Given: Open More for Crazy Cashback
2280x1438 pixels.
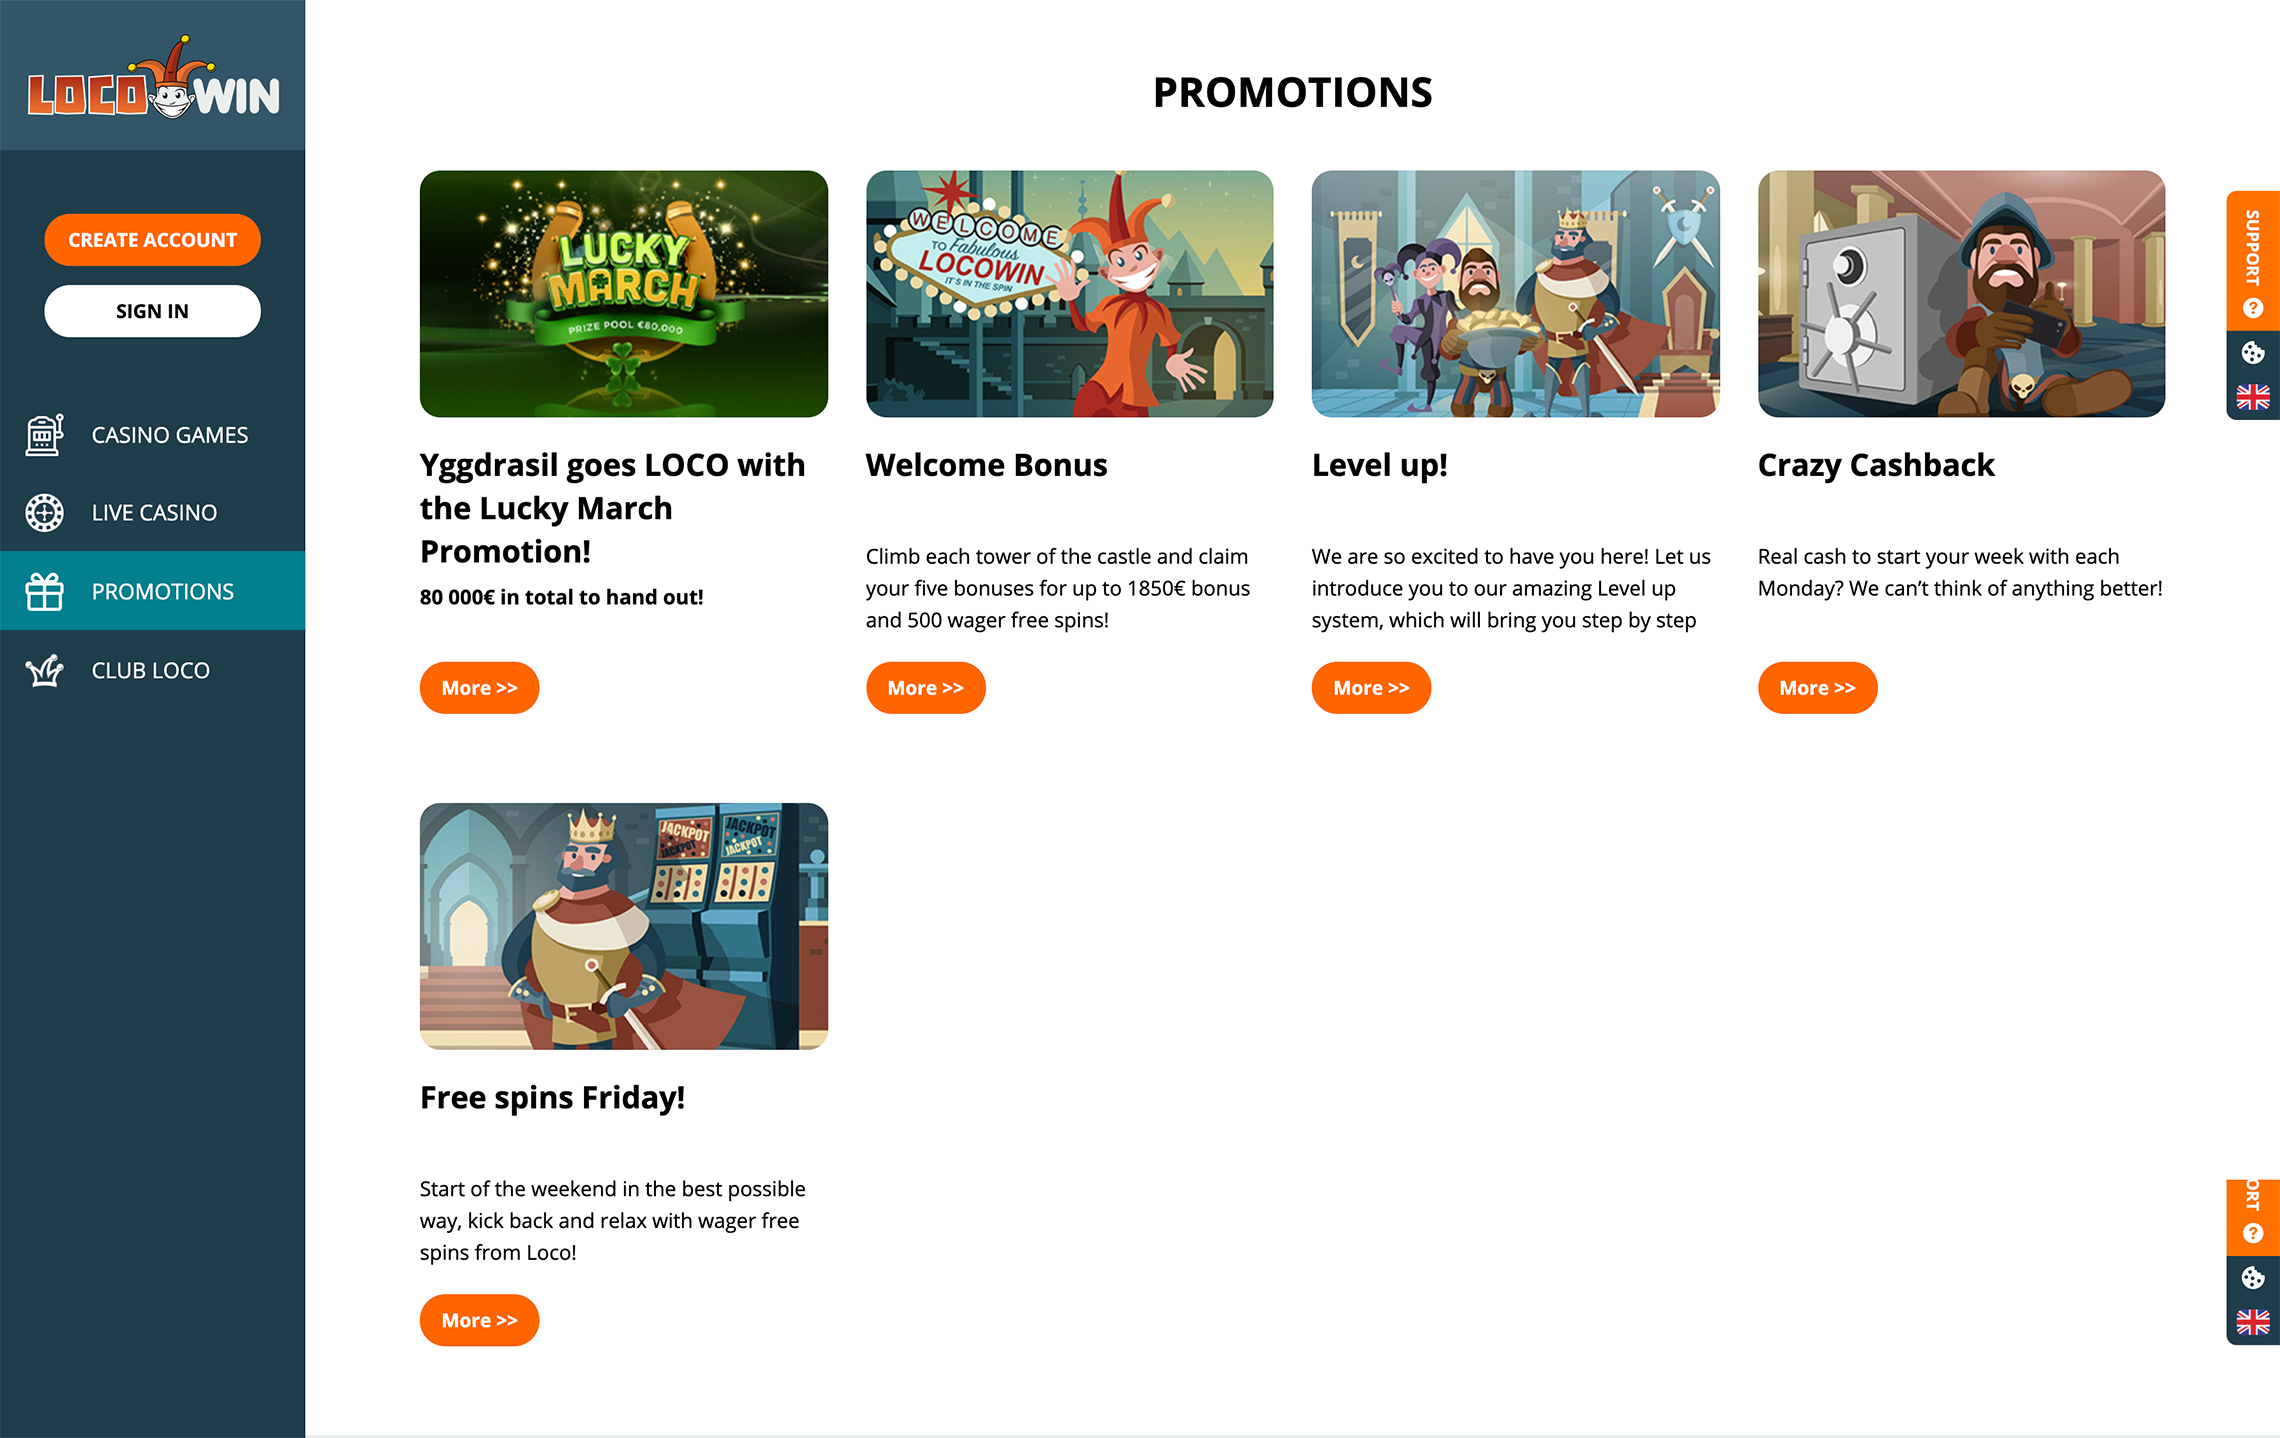Looking at the screenshot, I should click(1817, 688).
